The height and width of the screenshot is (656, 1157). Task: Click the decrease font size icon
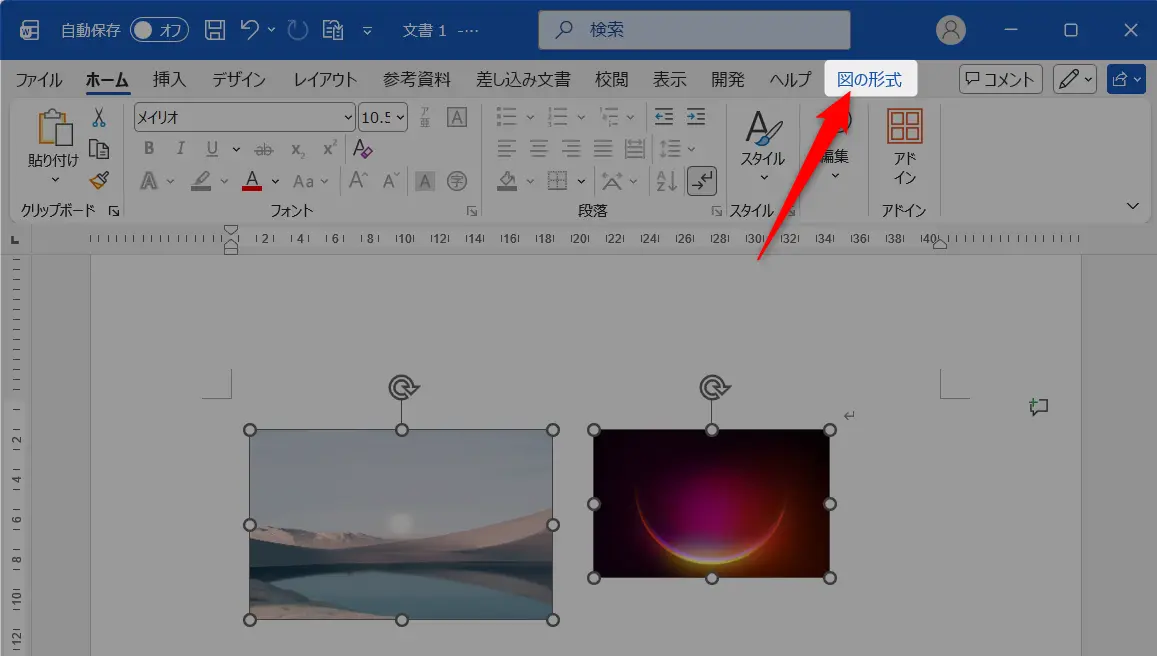click(x=390, y=180)
